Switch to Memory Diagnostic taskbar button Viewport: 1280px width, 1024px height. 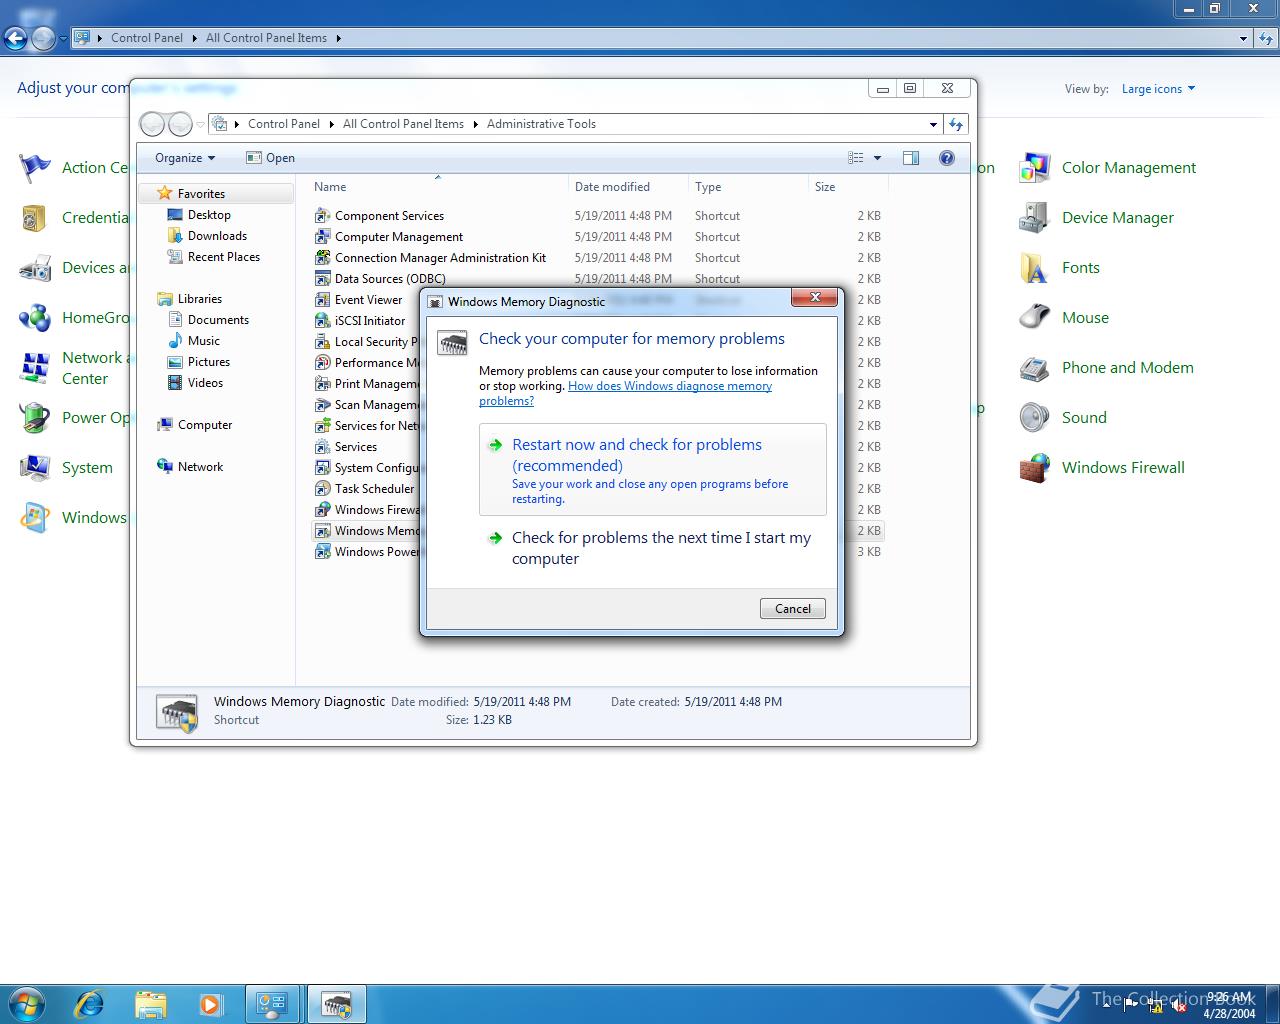click(x=336, y=1004)
